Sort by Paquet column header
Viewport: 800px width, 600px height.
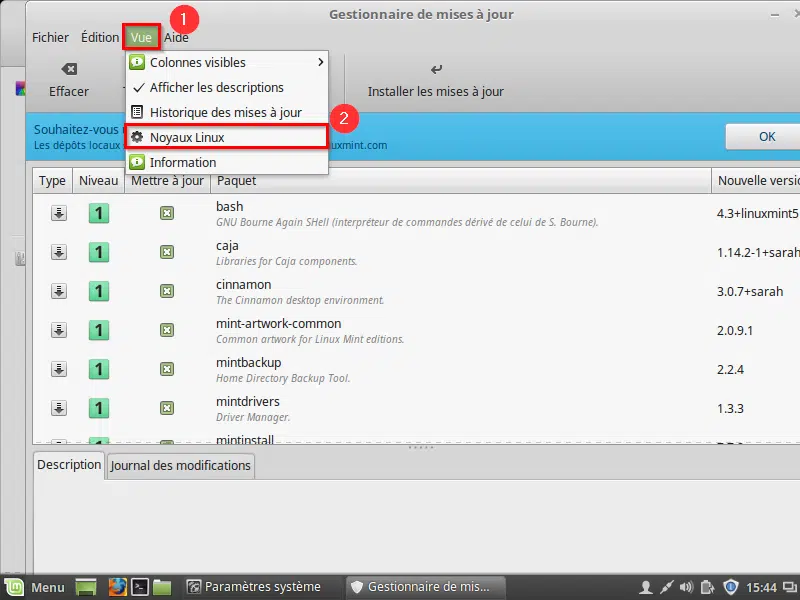[x=461, y=181]
